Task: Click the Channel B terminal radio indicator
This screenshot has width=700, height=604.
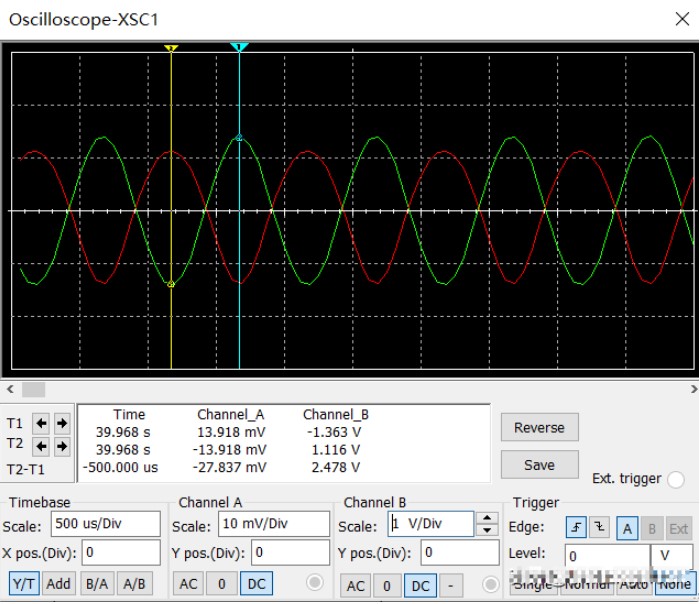Action: pyautogui.click(x=491, y=584)
